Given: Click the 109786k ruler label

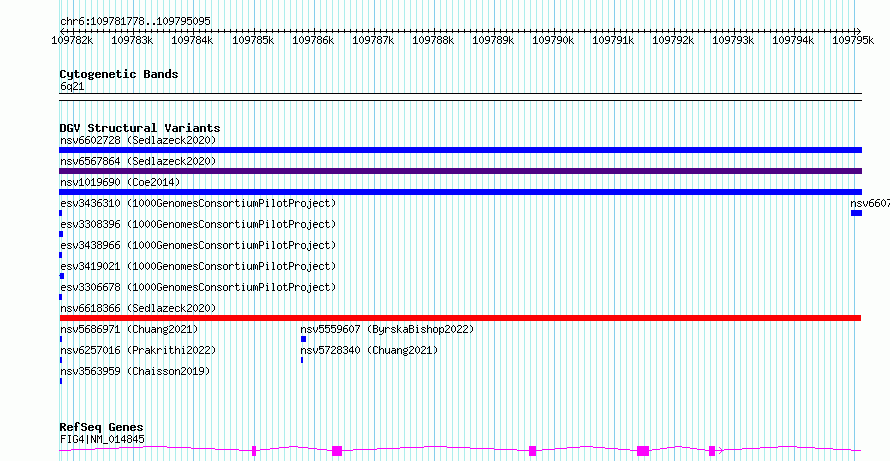Looking at the screenshot, I should pyautogui.click(x=313, y=40).
